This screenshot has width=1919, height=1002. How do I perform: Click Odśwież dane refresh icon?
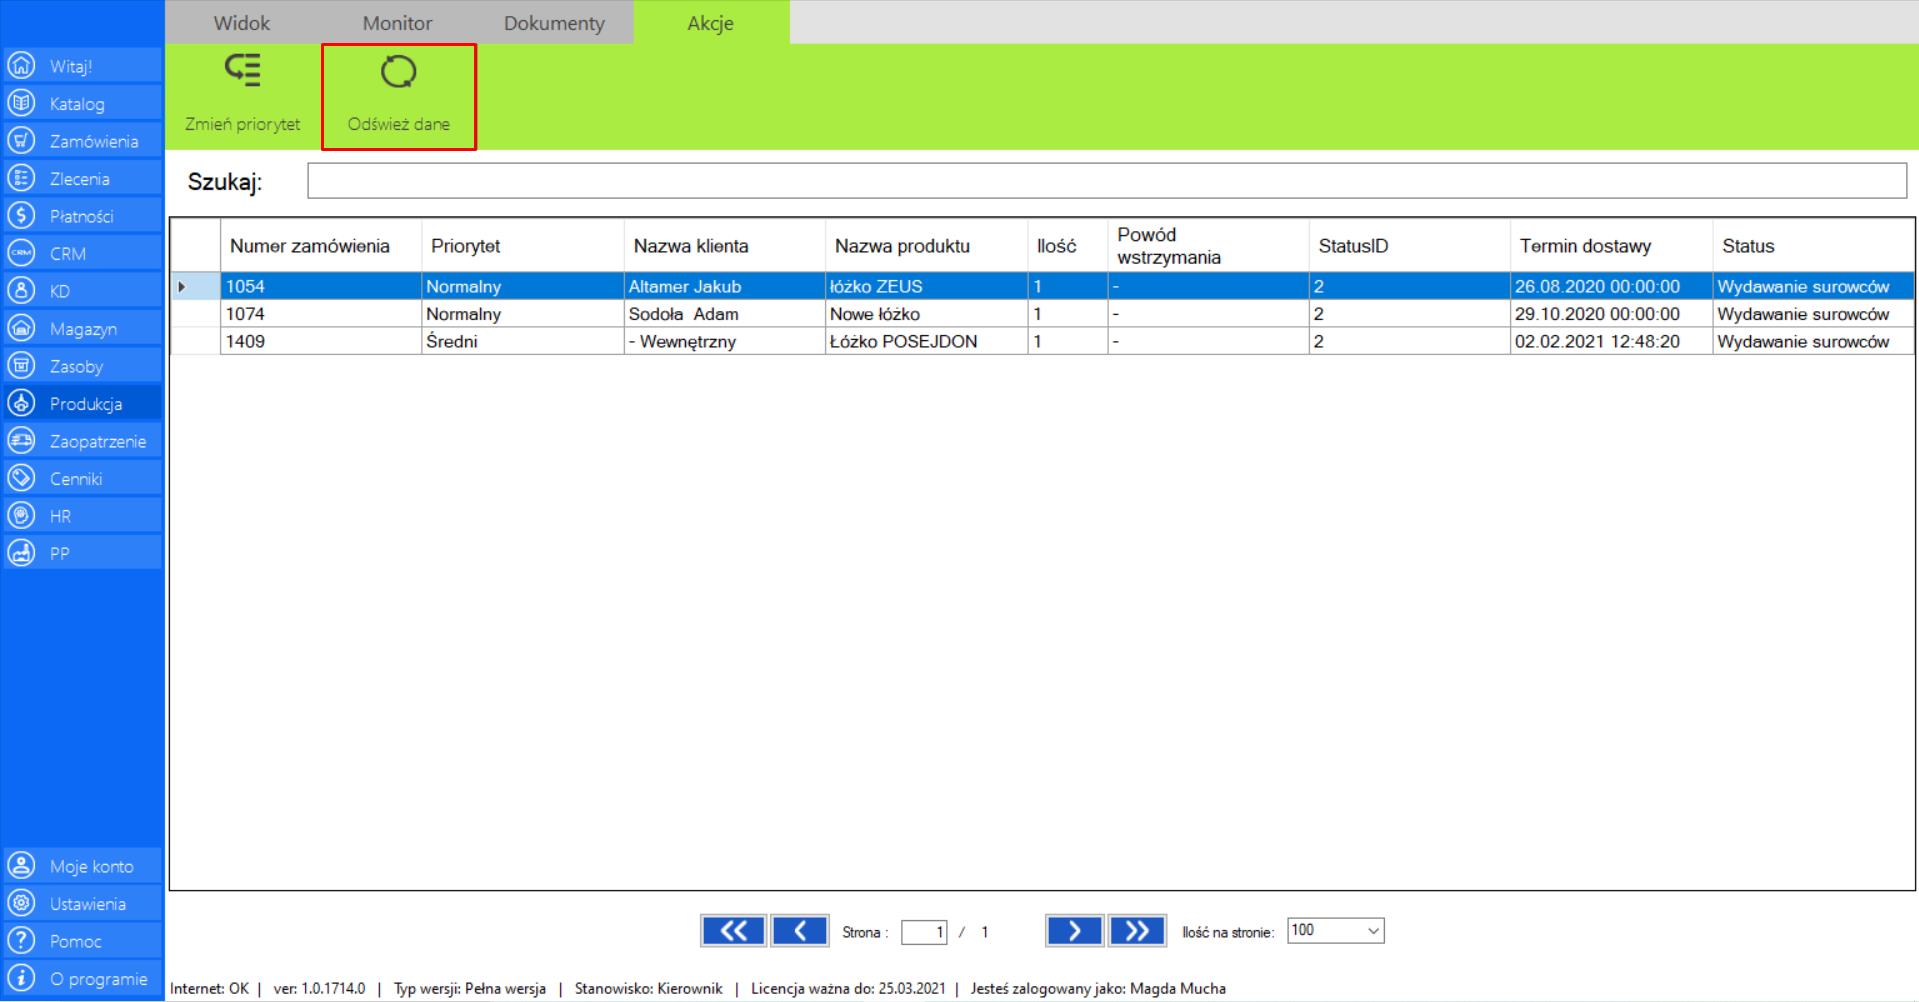[x=398, y=71]
